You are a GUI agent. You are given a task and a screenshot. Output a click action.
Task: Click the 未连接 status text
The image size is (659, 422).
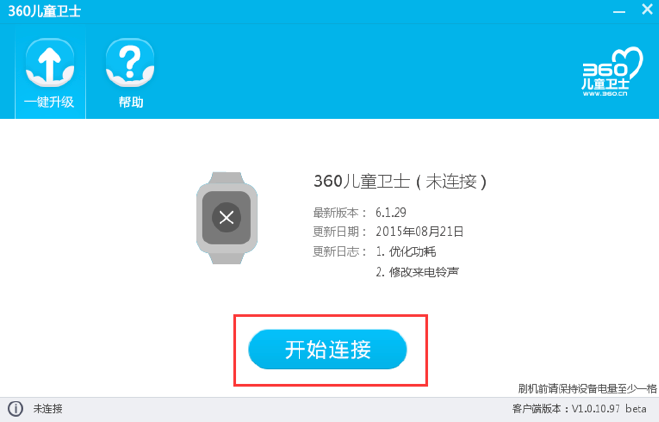pos(48,409)
